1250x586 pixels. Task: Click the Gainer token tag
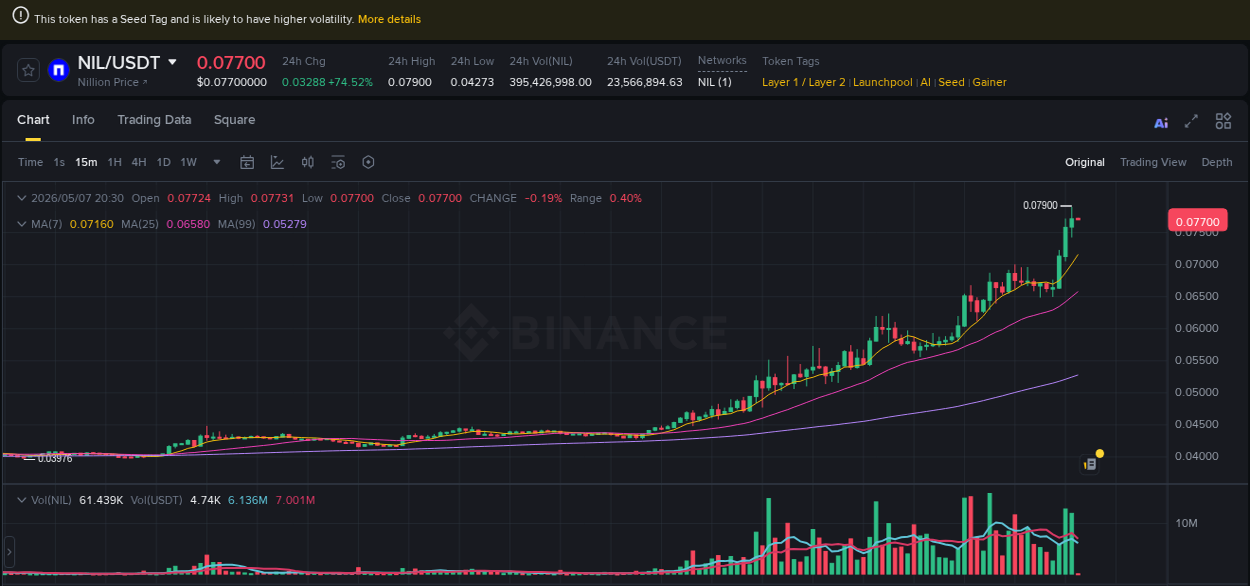(990, 82)
